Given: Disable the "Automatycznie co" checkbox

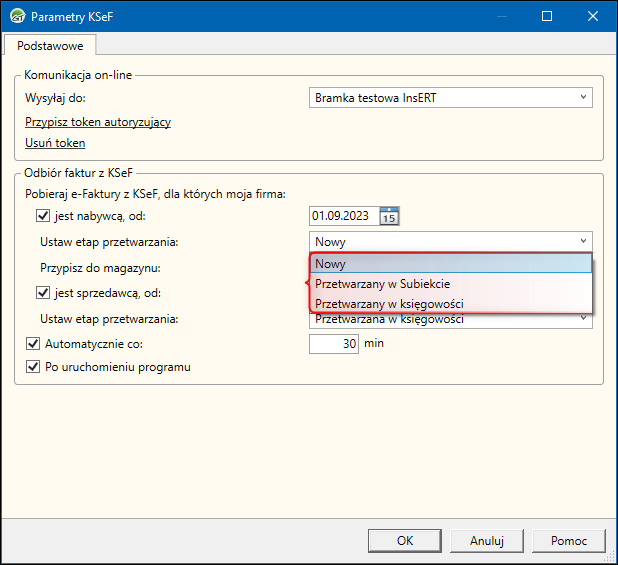Looking at the screenshot, I should 32,343.
